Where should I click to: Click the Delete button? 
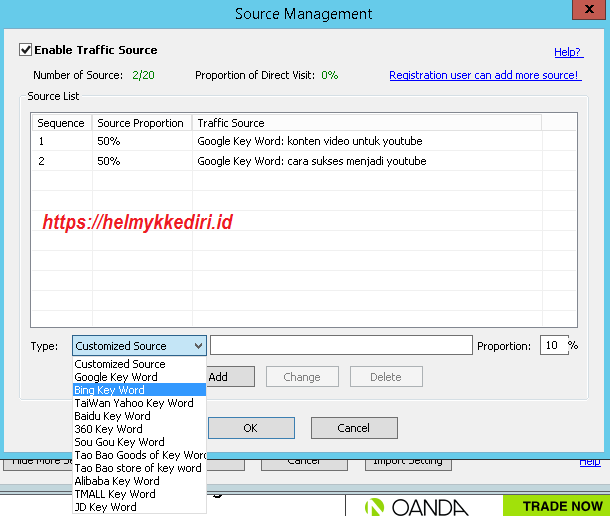pos(386,376)
